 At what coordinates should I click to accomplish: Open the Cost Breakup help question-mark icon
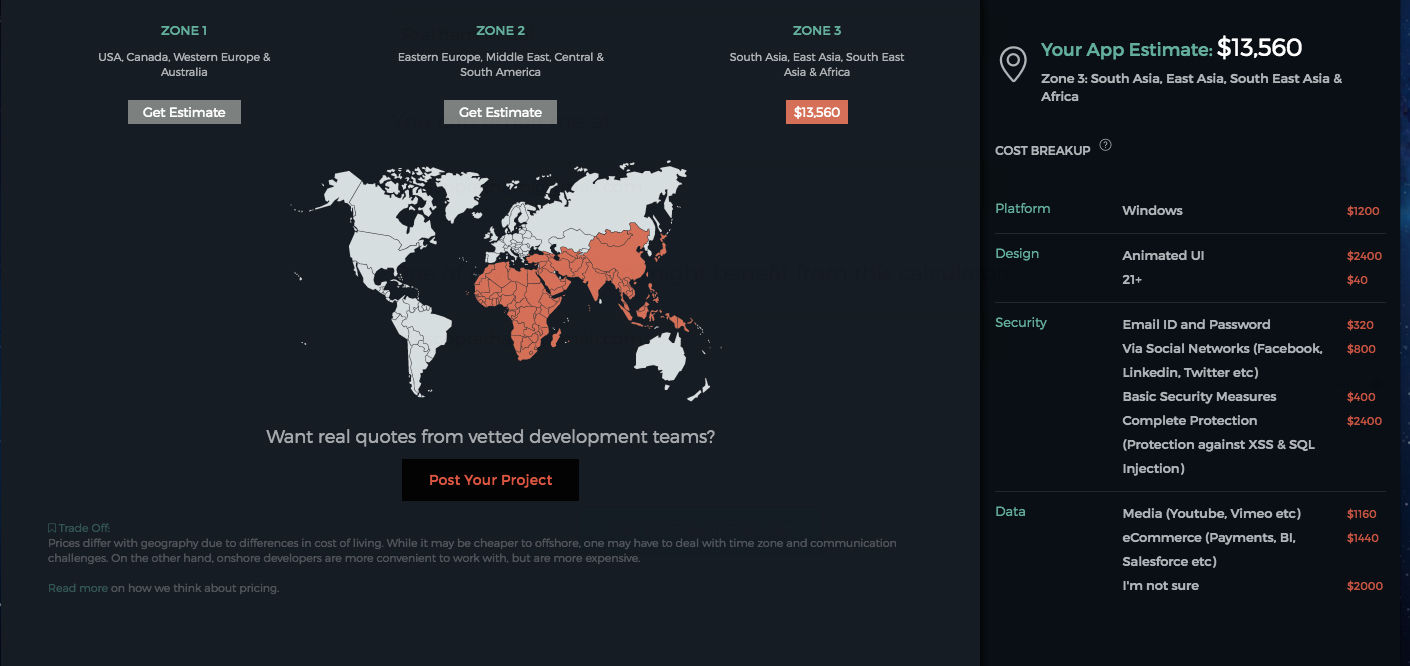click(1105, 145)
